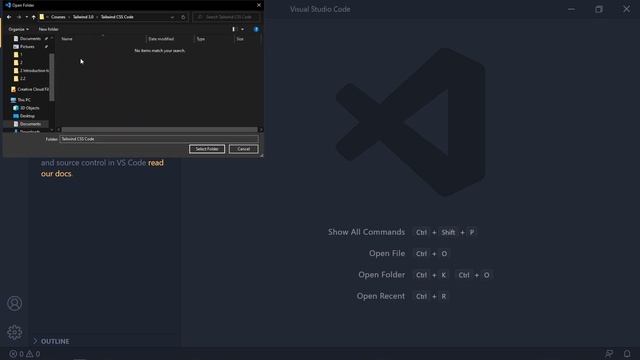This screenshot has width=640, height=360.
Task: Restore down the Visual Studio Code window
Action: [x=599, y=9]
